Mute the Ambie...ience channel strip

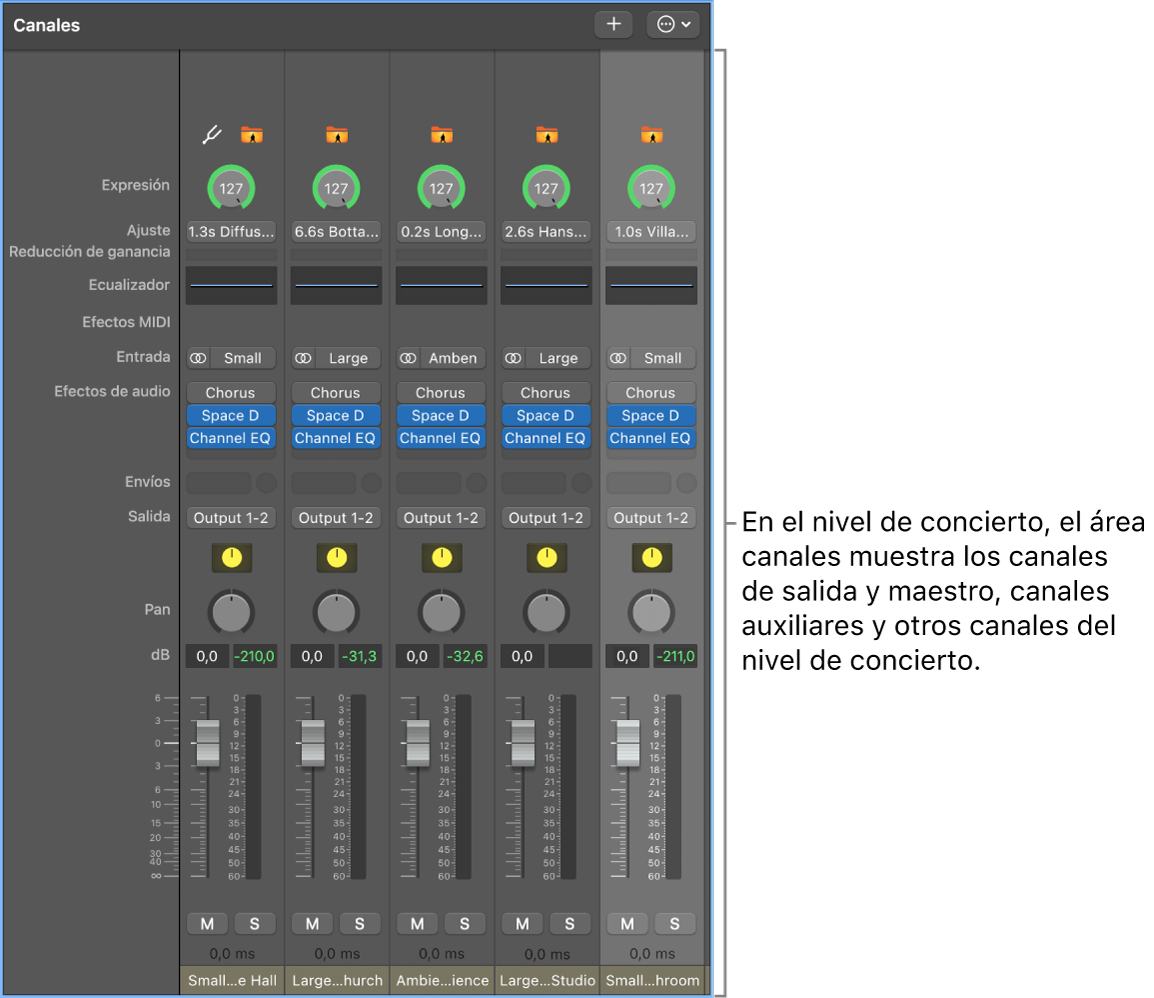417,924
